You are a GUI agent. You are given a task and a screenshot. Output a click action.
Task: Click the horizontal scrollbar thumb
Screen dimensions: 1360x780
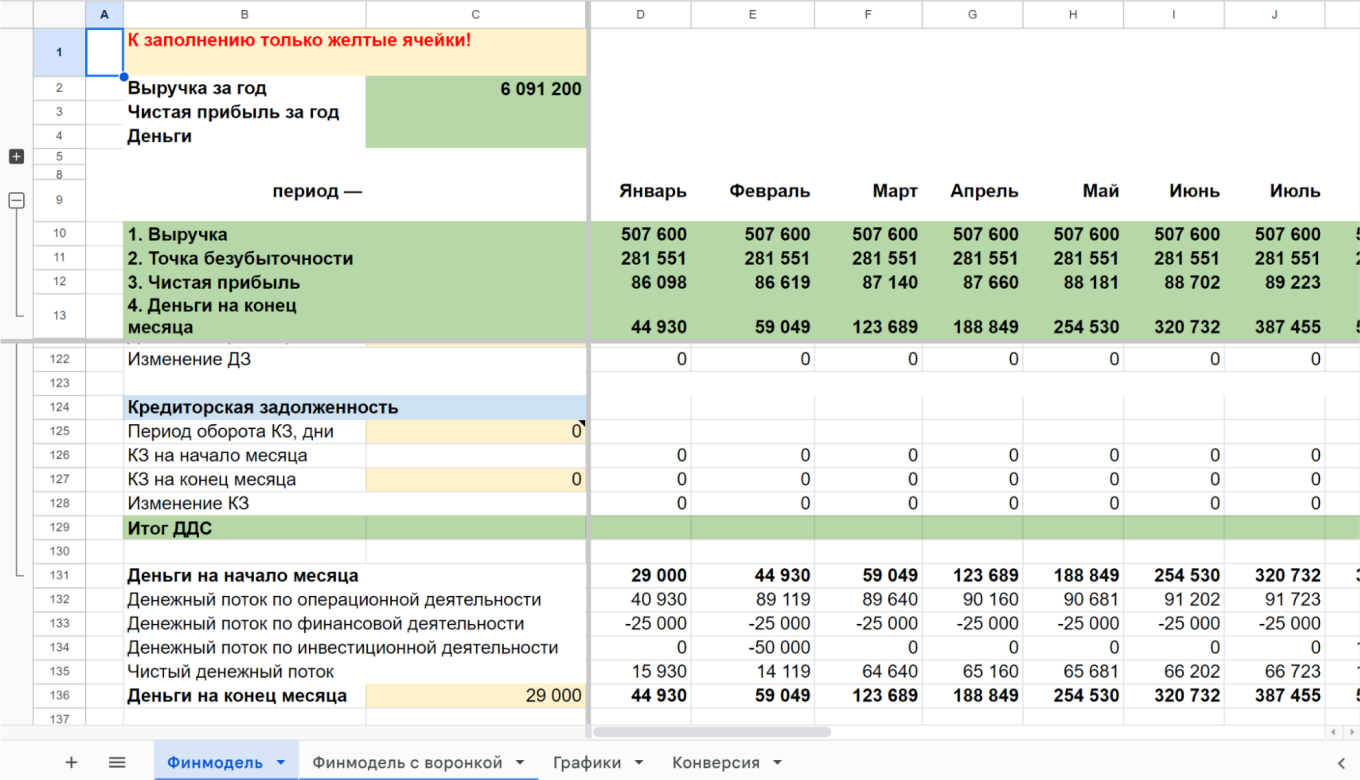tap(710, 732)
